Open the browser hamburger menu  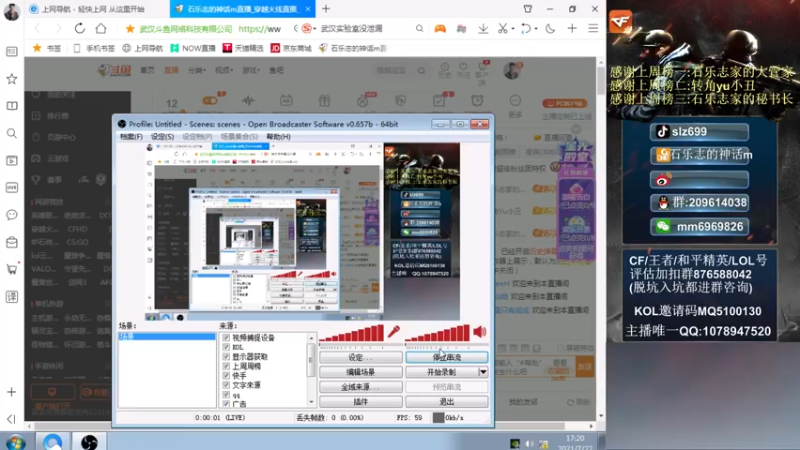pyautogui.click(x=593, y=29)
